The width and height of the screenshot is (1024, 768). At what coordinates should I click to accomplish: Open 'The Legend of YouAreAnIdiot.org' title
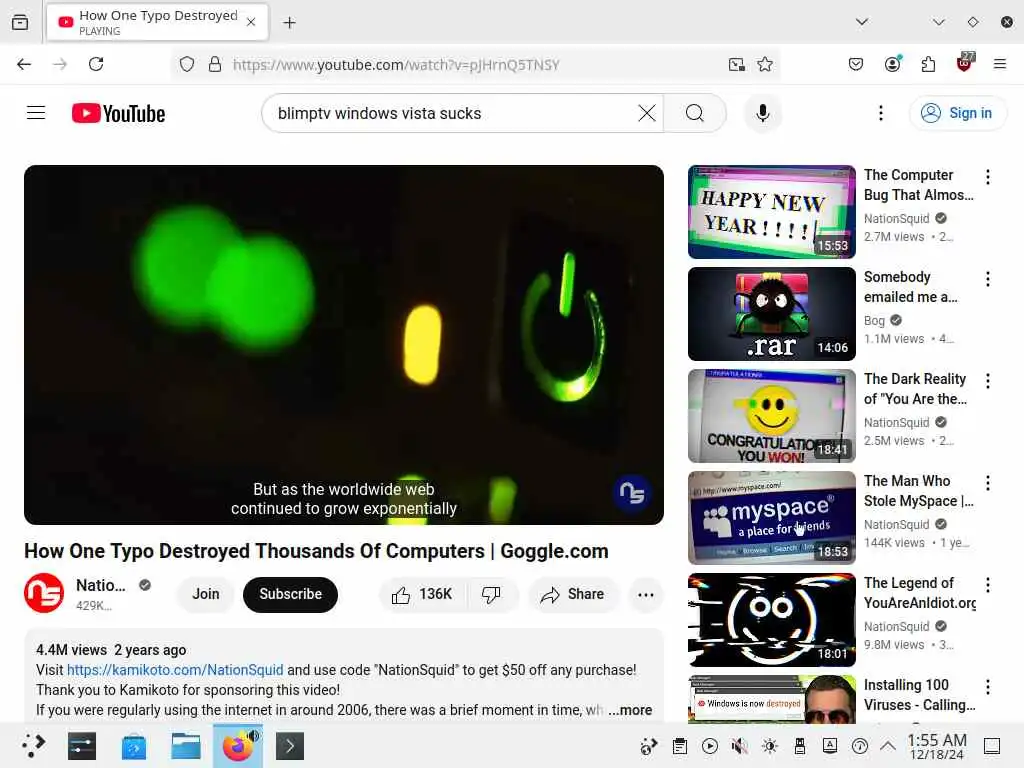(x=920, y=592)
